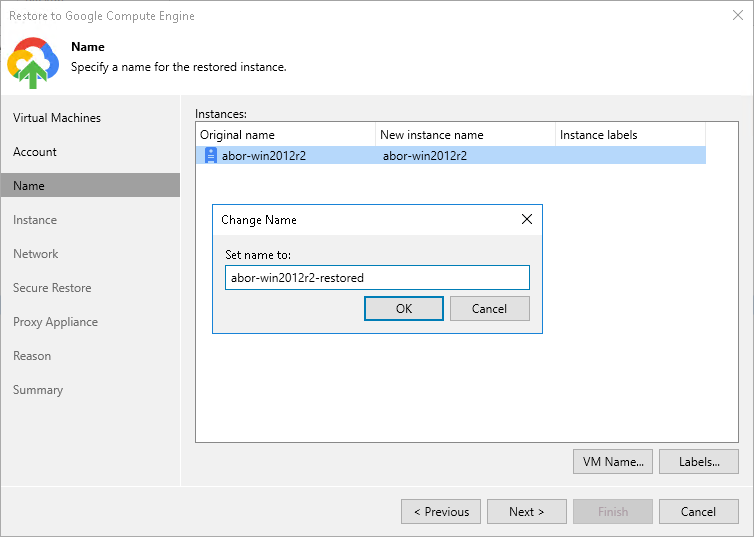The height and width of the screenshot is (537, 754).
Task: Sort by Original name column header
Action: coord(285,135)
